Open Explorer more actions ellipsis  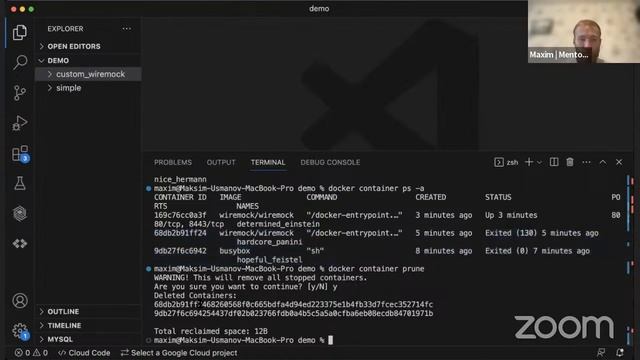pos(127,29)
